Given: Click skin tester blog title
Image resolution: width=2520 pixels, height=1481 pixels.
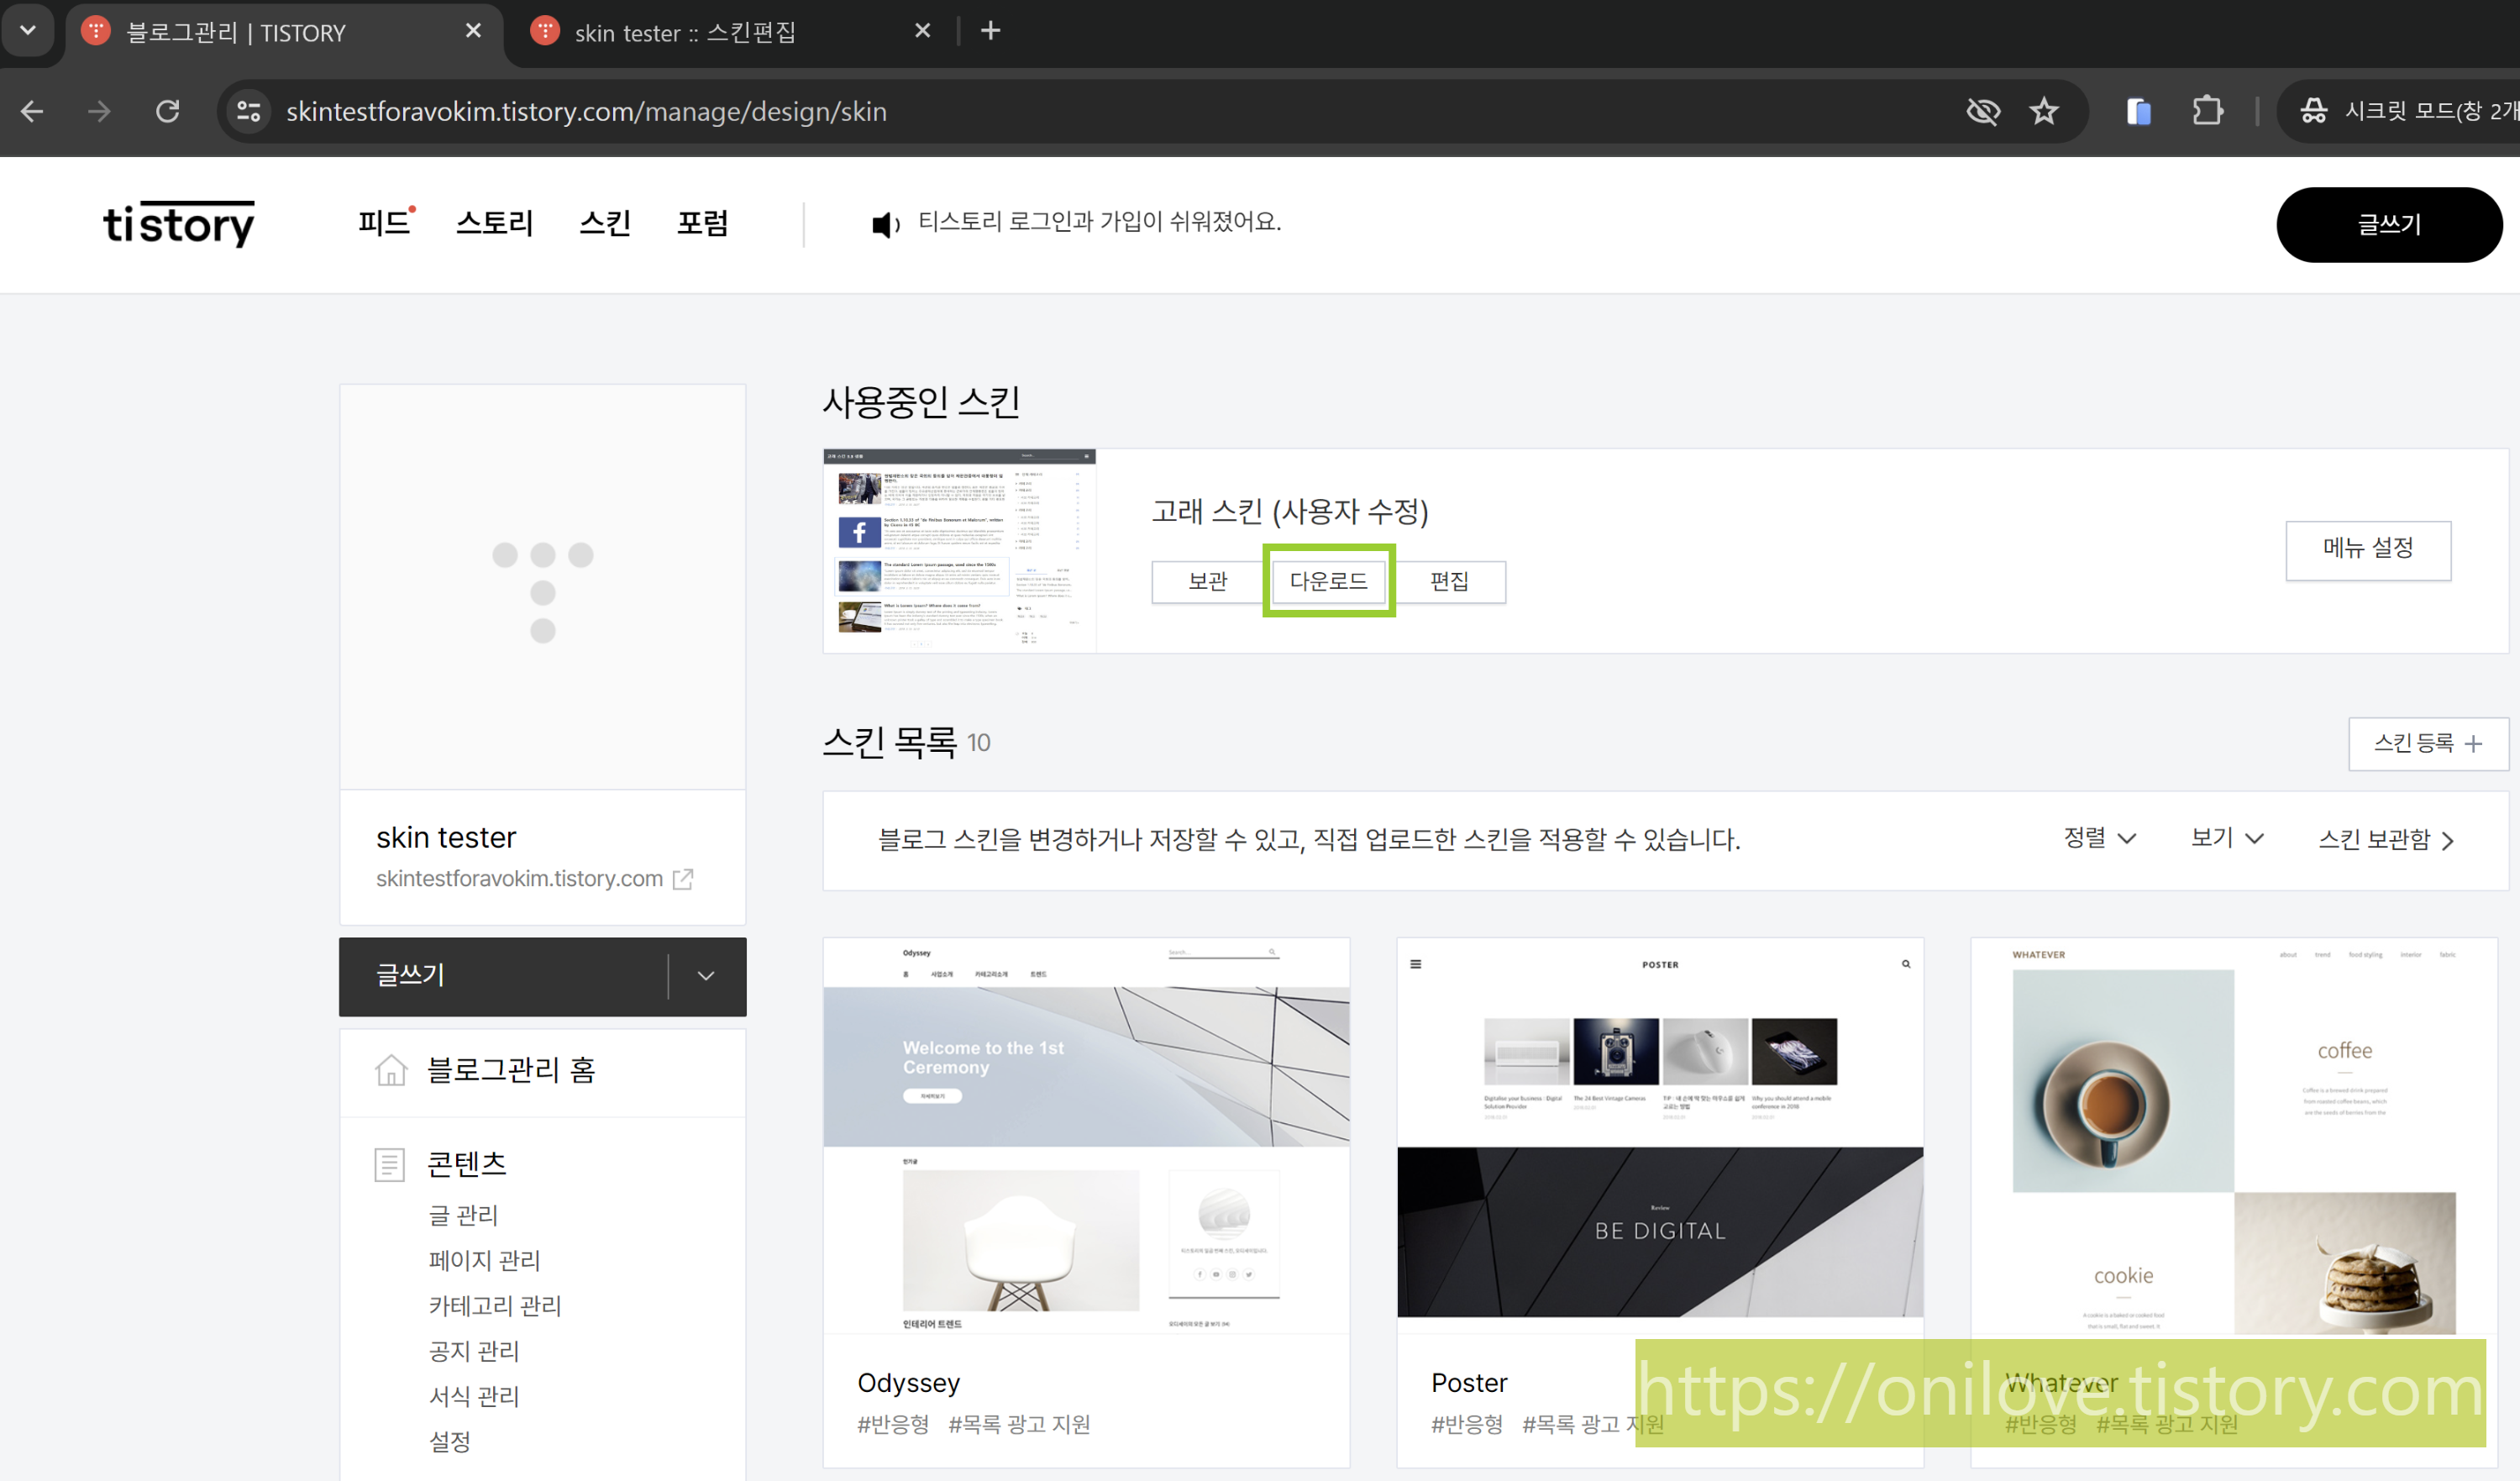Looking at the screenshot, I should tap(446, 837).
